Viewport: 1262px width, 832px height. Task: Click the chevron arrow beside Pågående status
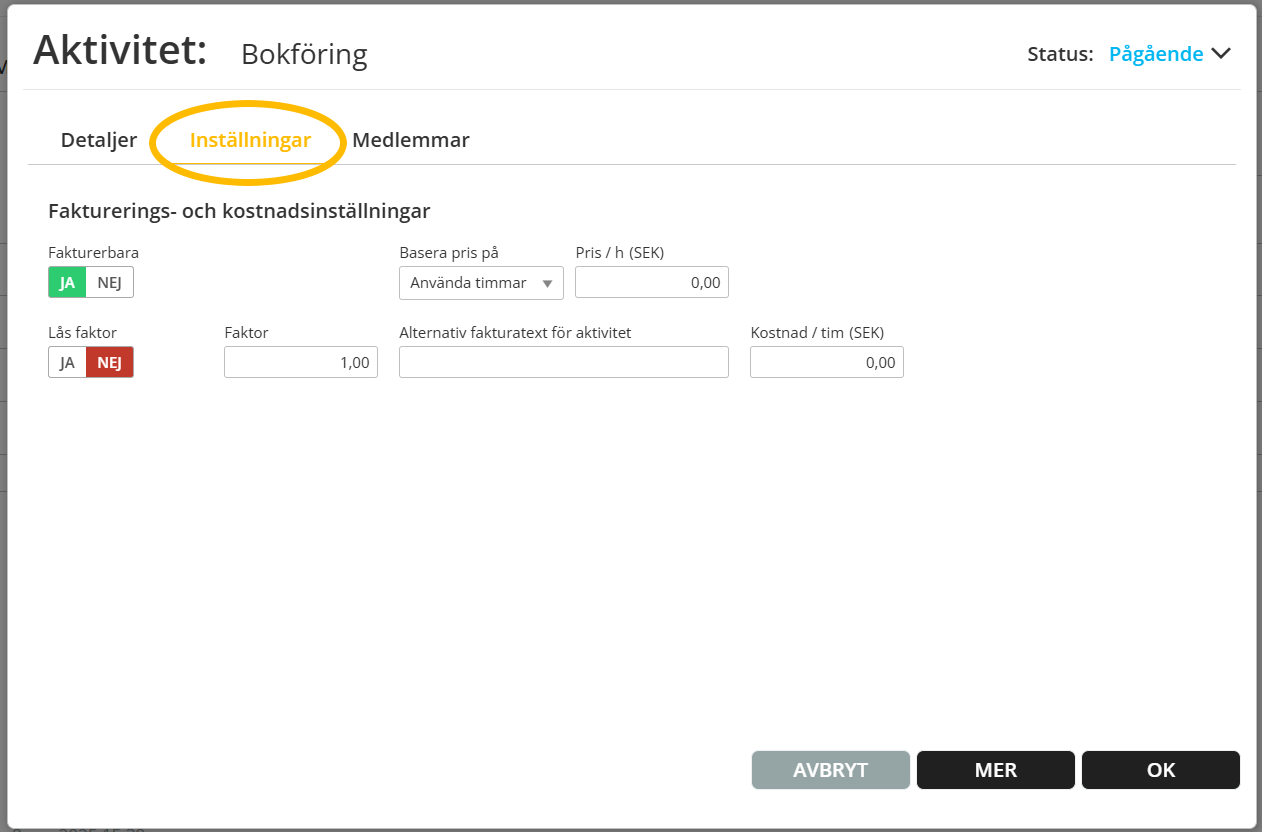click(1221, 54)
